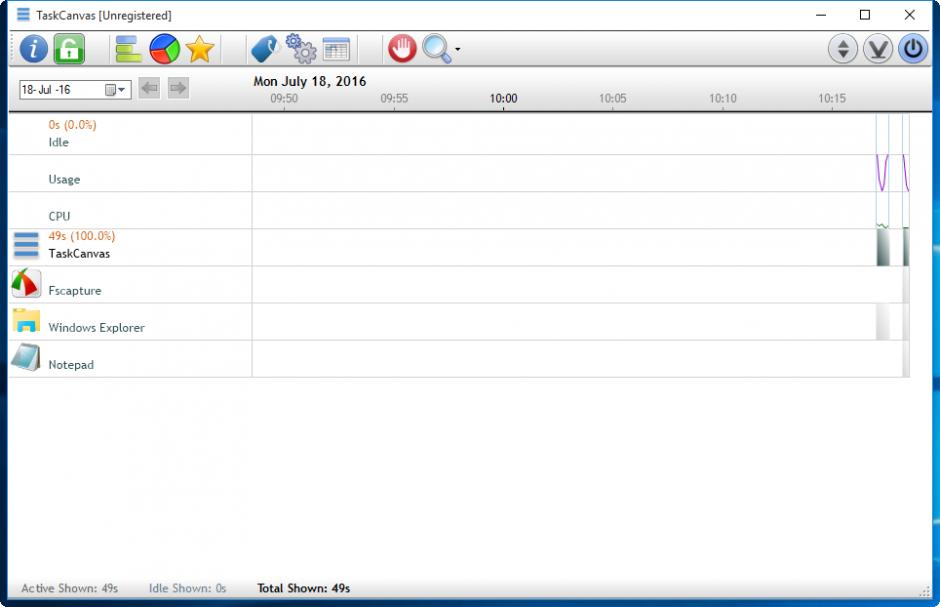Click Idle Shown: 0s in status bar
940x607 pixels.
[188, 588]
